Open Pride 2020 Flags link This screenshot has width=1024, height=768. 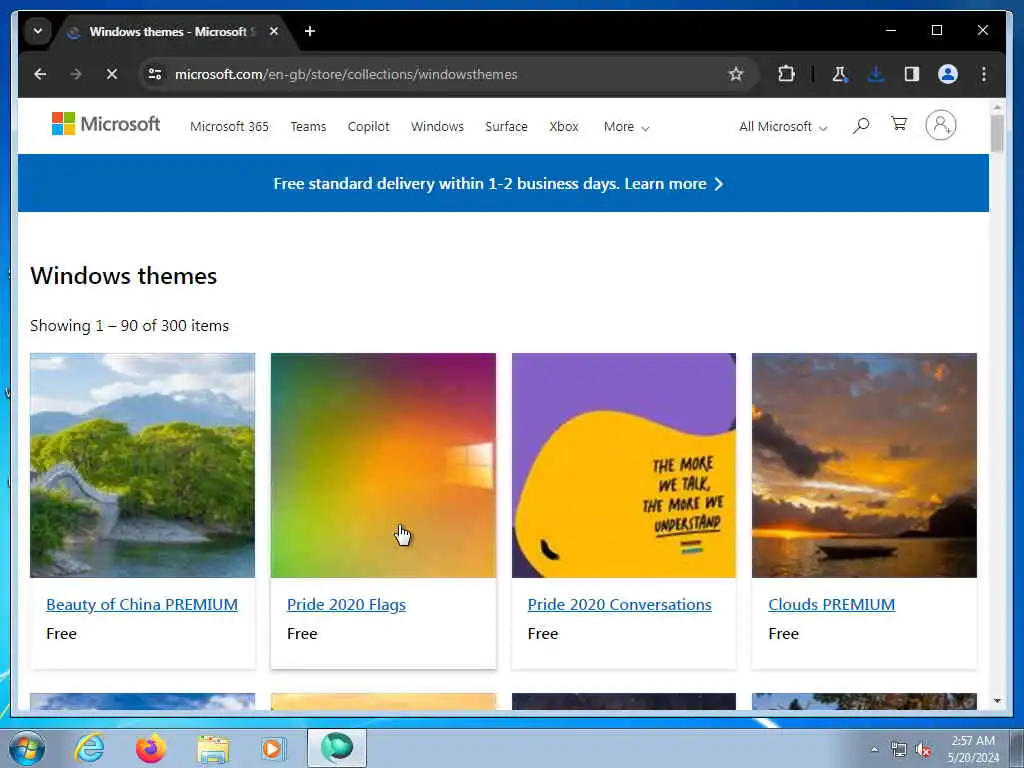click(346, 605)
